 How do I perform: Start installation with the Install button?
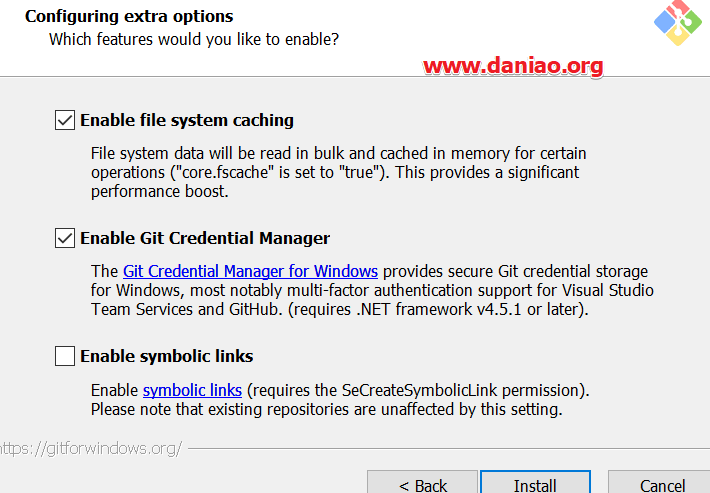[535, 483]
